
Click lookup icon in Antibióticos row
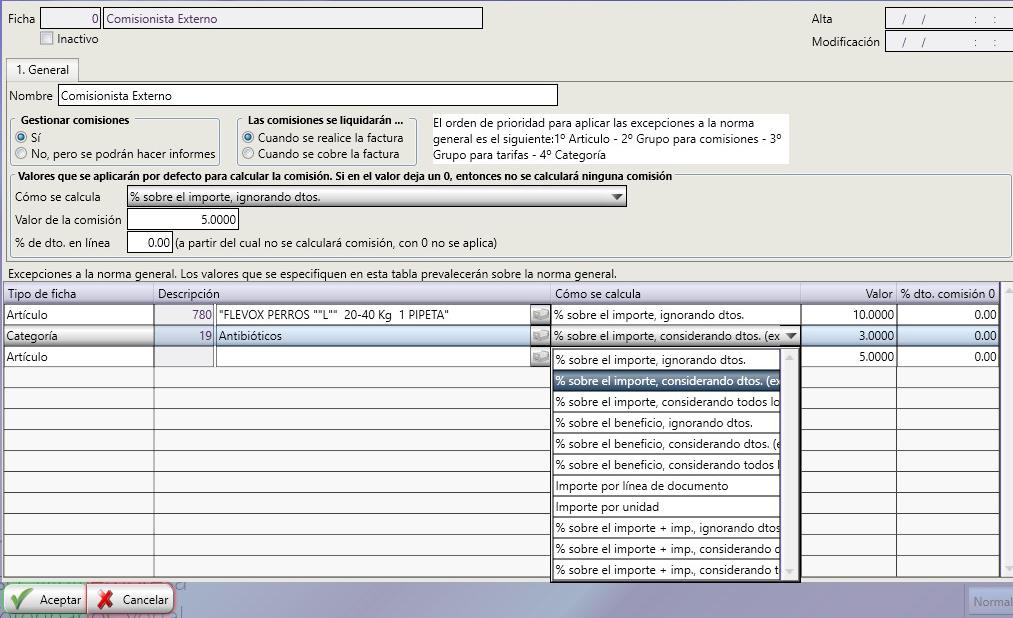coord(540,336)
